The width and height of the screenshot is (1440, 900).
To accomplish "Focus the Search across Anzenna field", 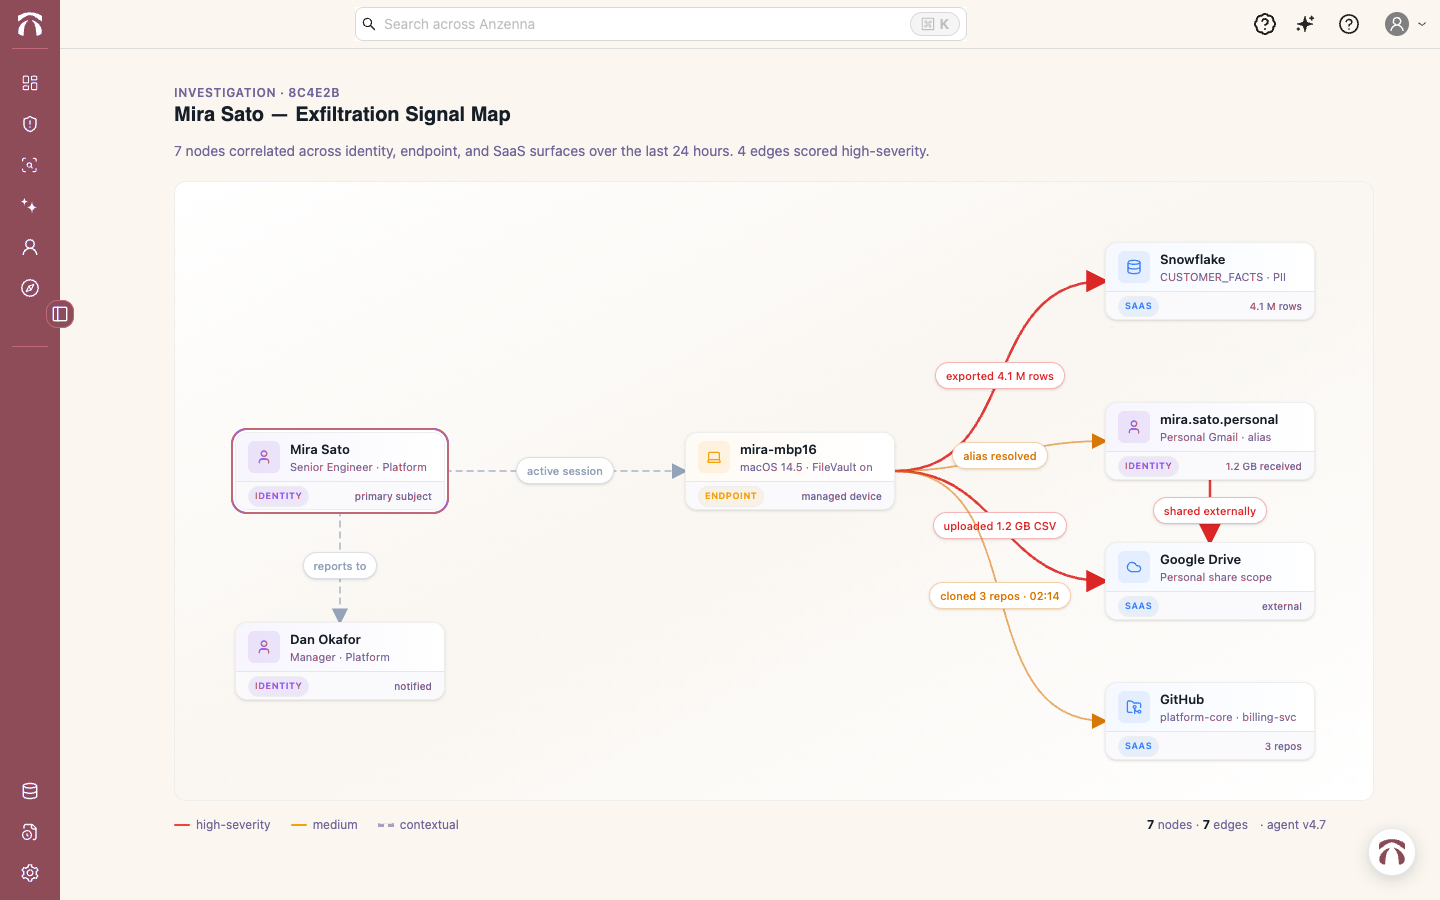I will [x=660, y=24].
